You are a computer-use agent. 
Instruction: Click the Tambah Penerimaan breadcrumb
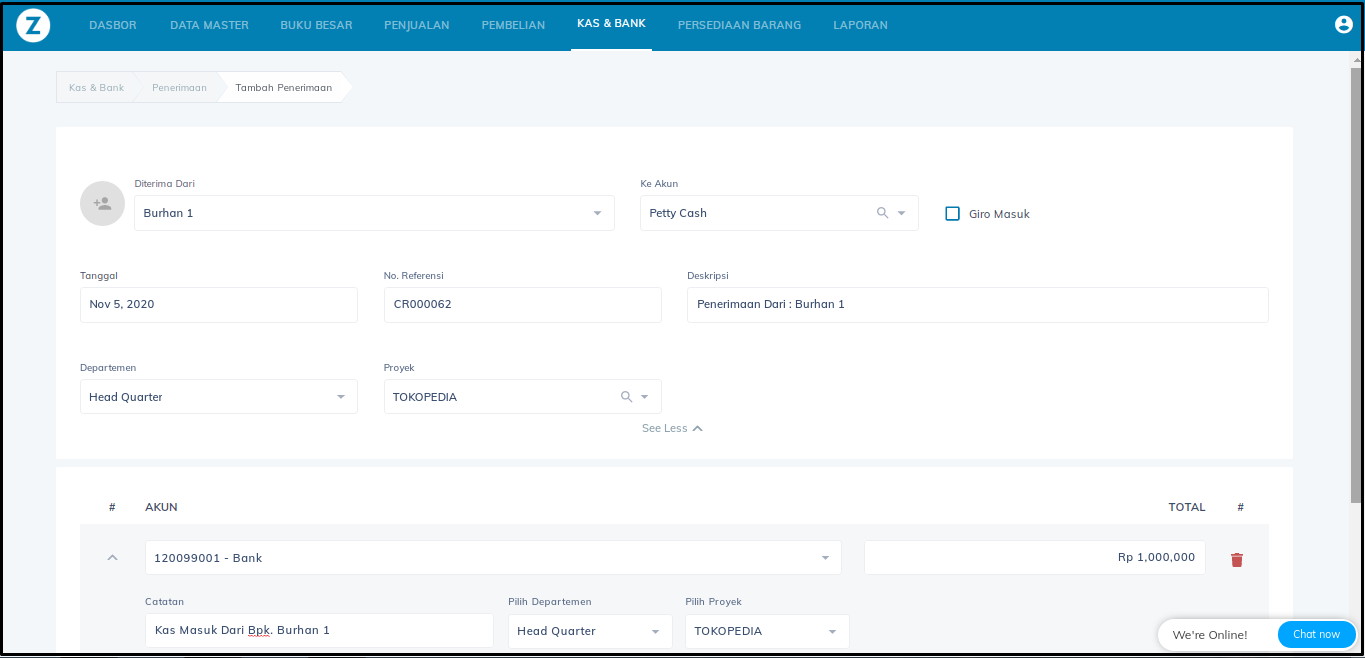[284, 87]
